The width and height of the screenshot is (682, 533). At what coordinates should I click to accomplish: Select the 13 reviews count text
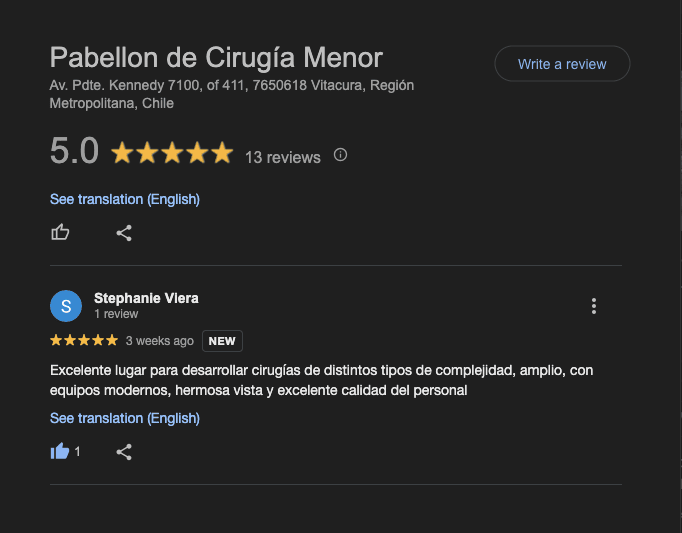point(283,157)
